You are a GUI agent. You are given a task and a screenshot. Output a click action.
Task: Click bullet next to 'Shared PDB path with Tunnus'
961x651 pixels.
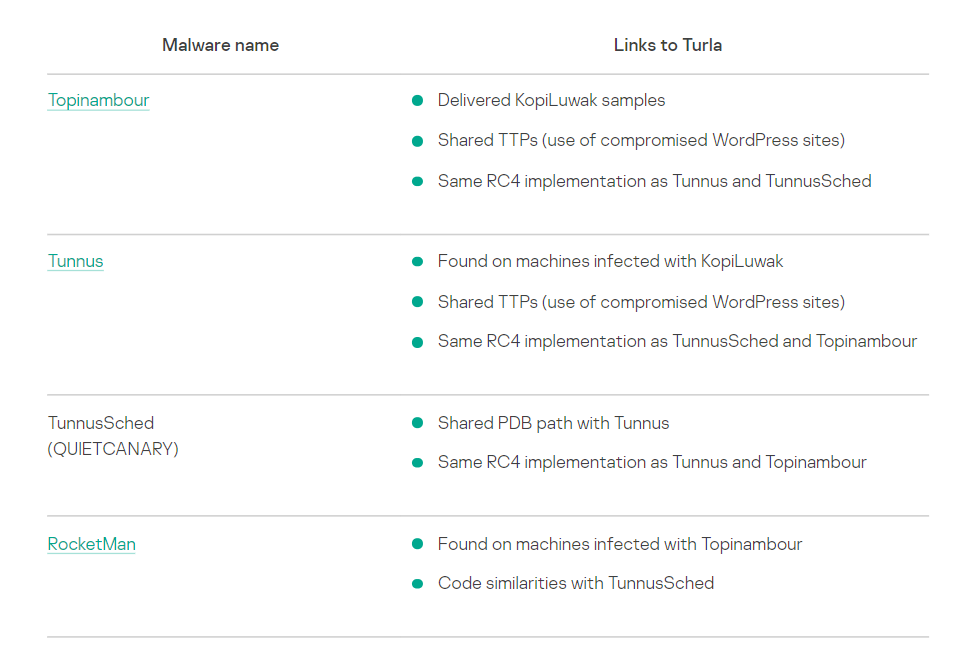418,423
